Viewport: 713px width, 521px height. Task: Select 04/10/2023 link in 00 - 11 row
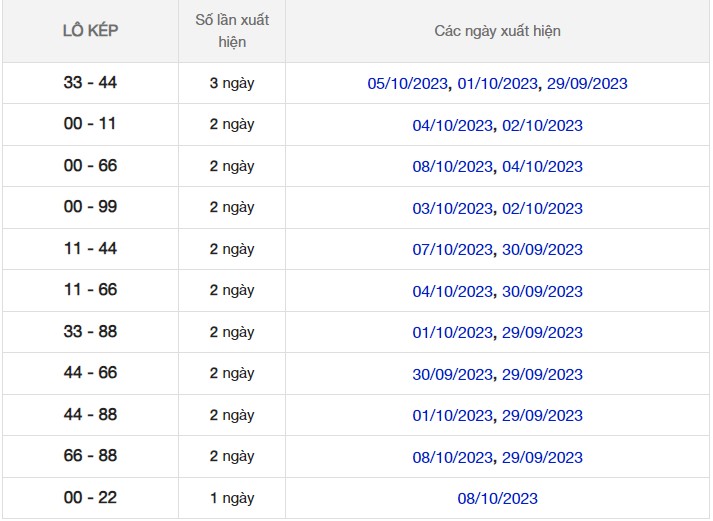453,126
